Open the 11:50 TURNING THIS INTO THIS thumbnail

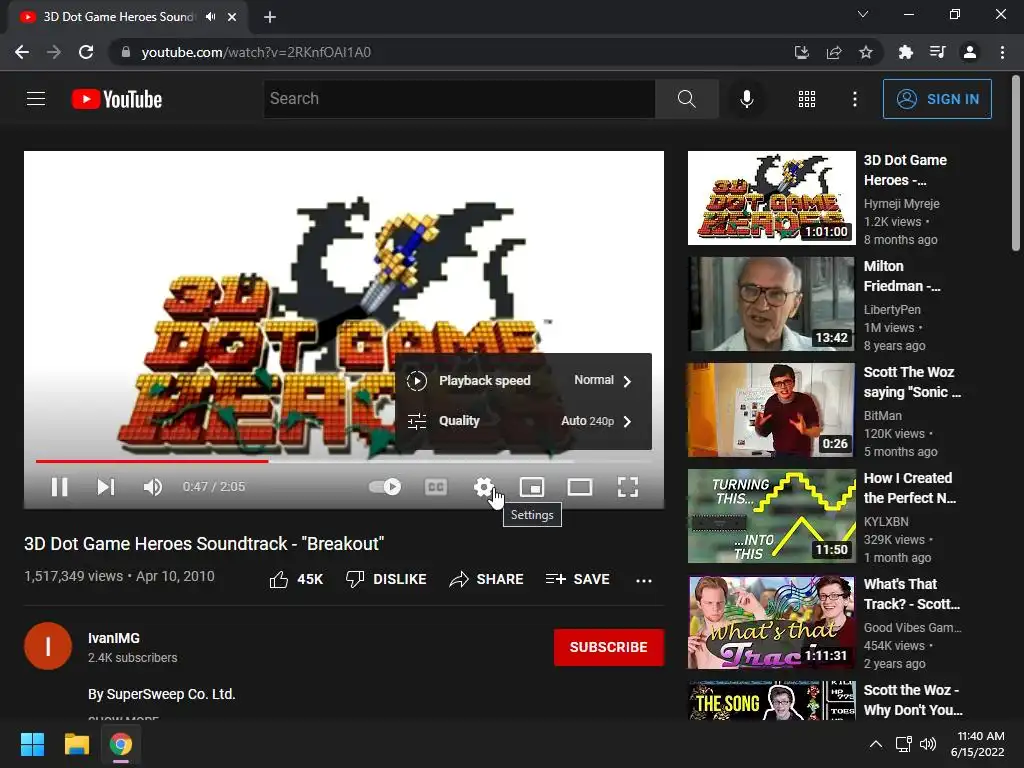click(771, 516)
